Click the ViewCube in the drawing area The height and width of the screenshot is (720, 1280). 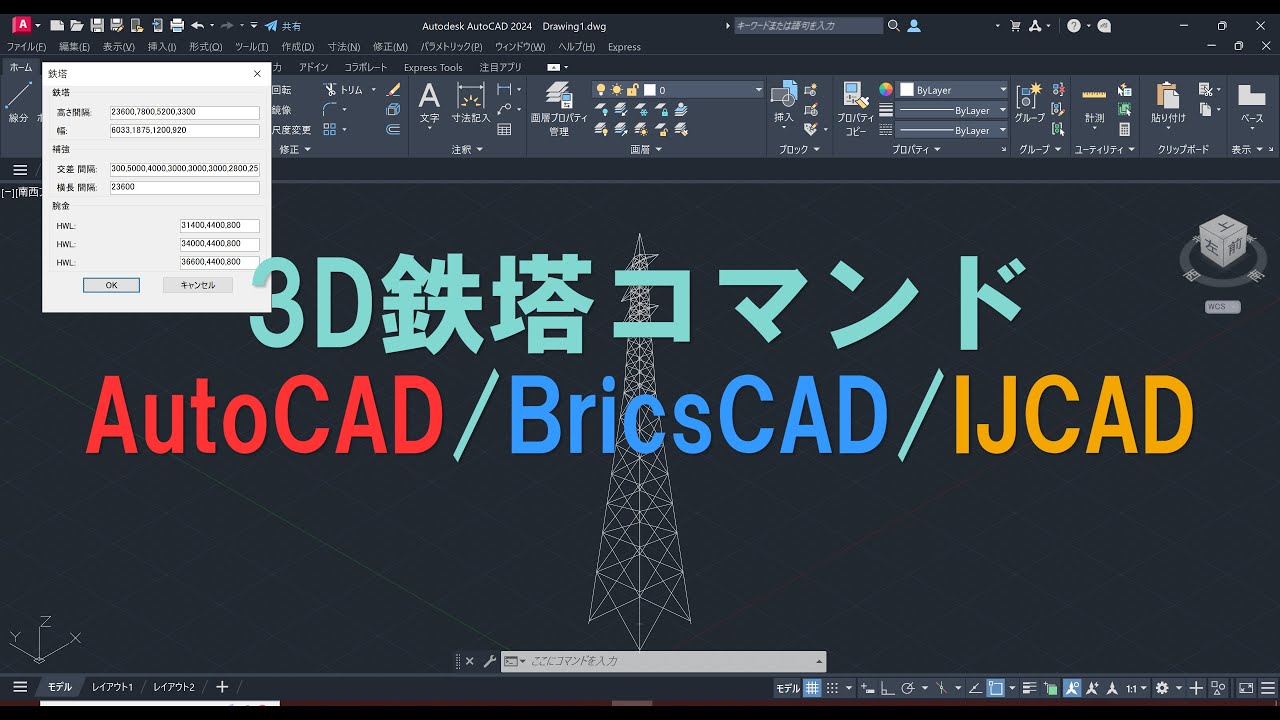[1222, 247]
